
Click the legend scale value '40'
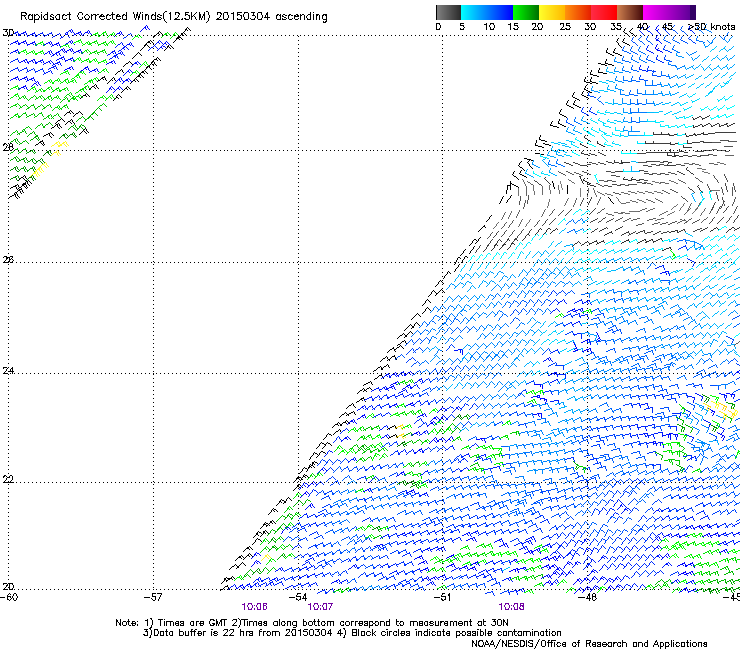coord(642,27)
